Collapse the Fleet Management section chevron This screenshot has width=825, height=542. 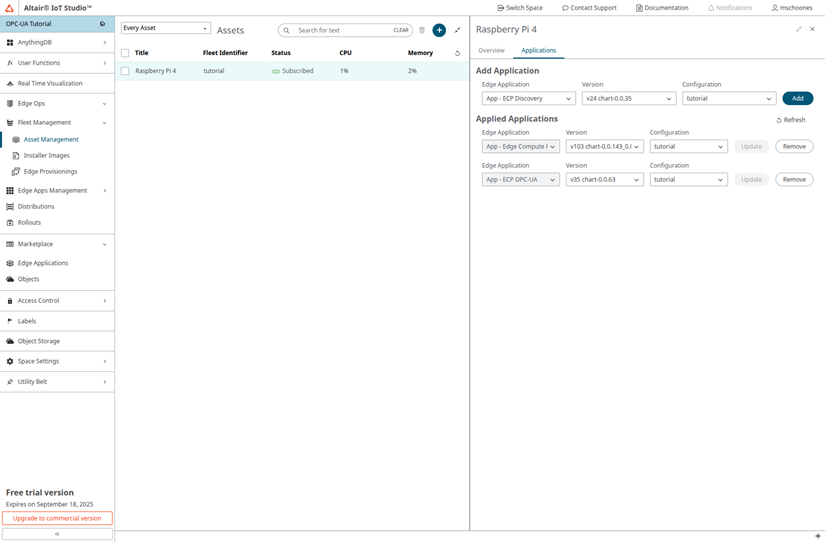pos(104,123)
